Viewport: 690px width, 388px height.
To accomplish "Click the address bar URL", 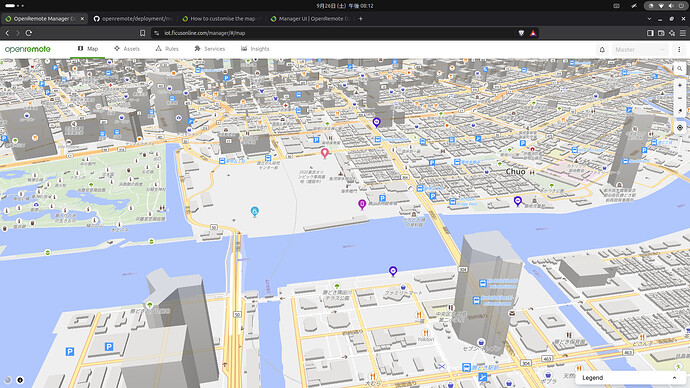I will click(205, 33).
